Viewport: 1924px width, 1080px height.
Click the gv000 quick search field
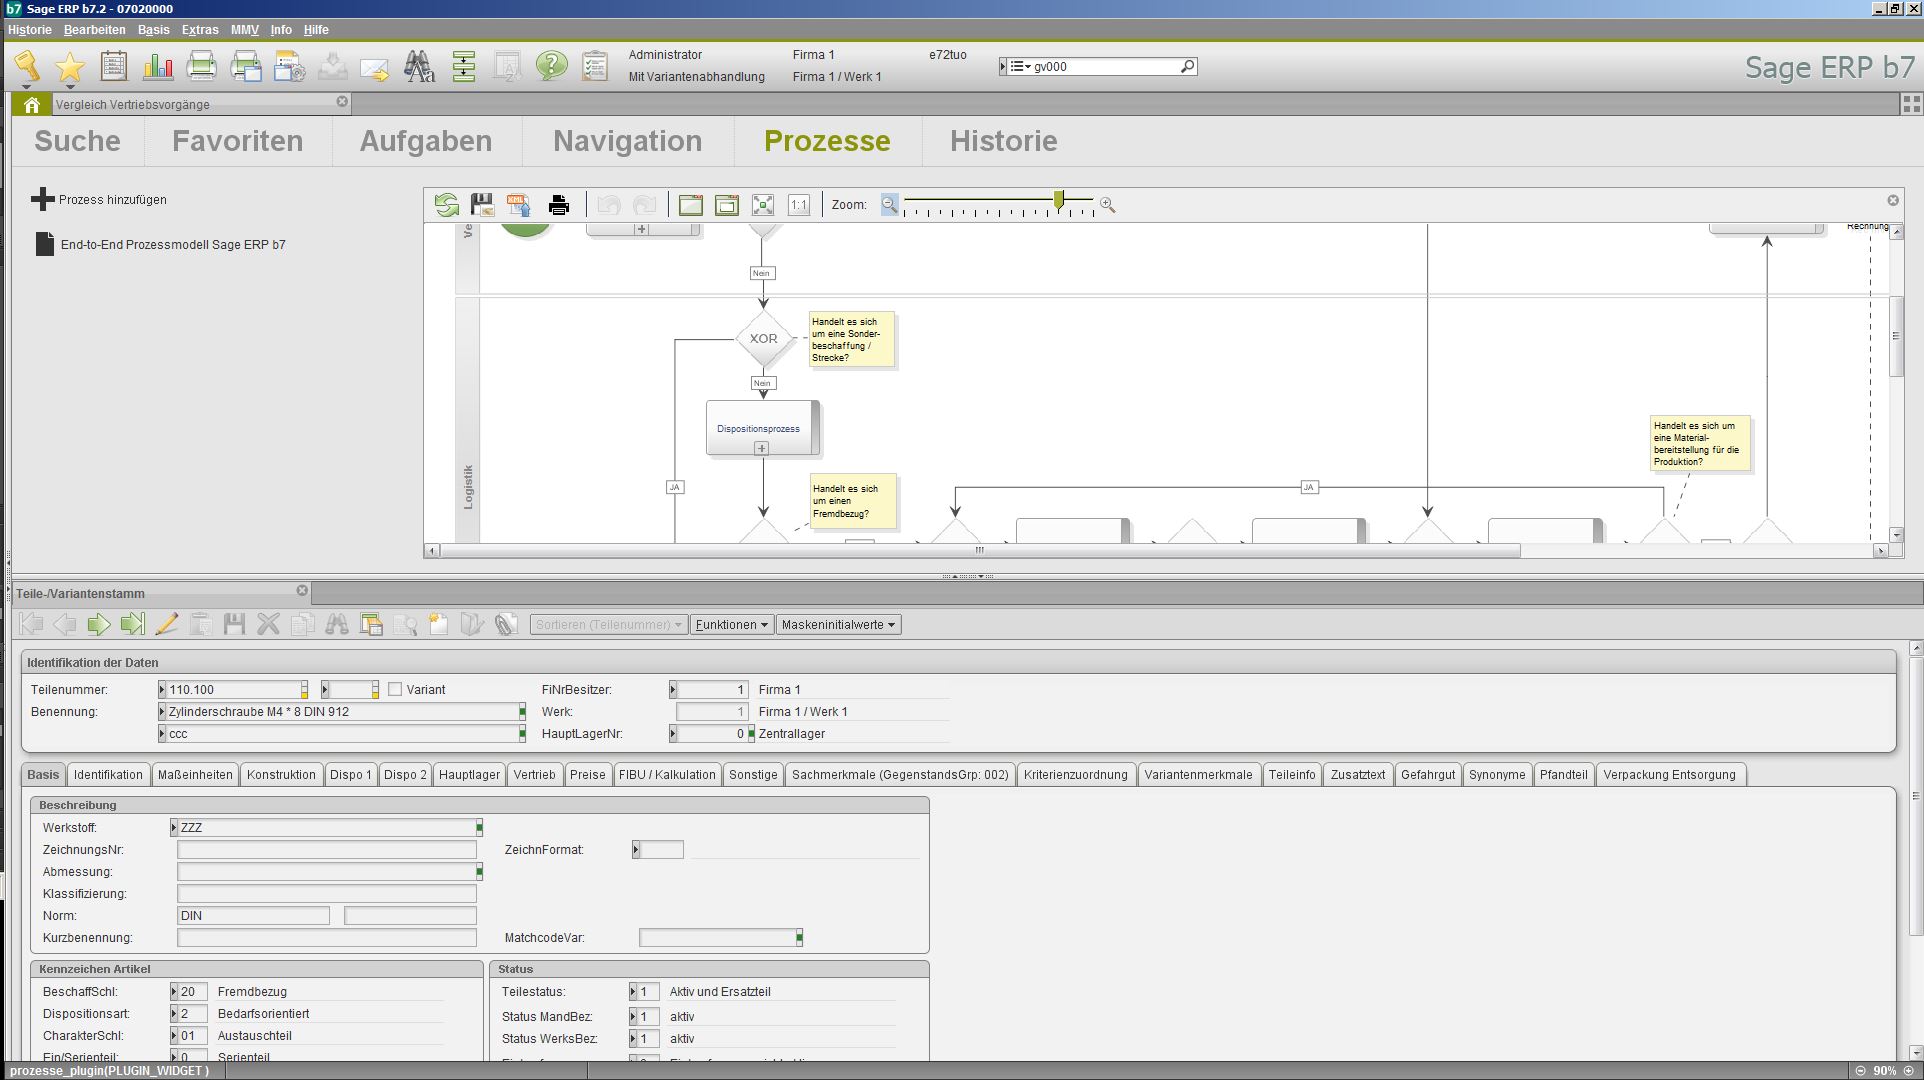pyautogui.click(x=1105, y=67)
